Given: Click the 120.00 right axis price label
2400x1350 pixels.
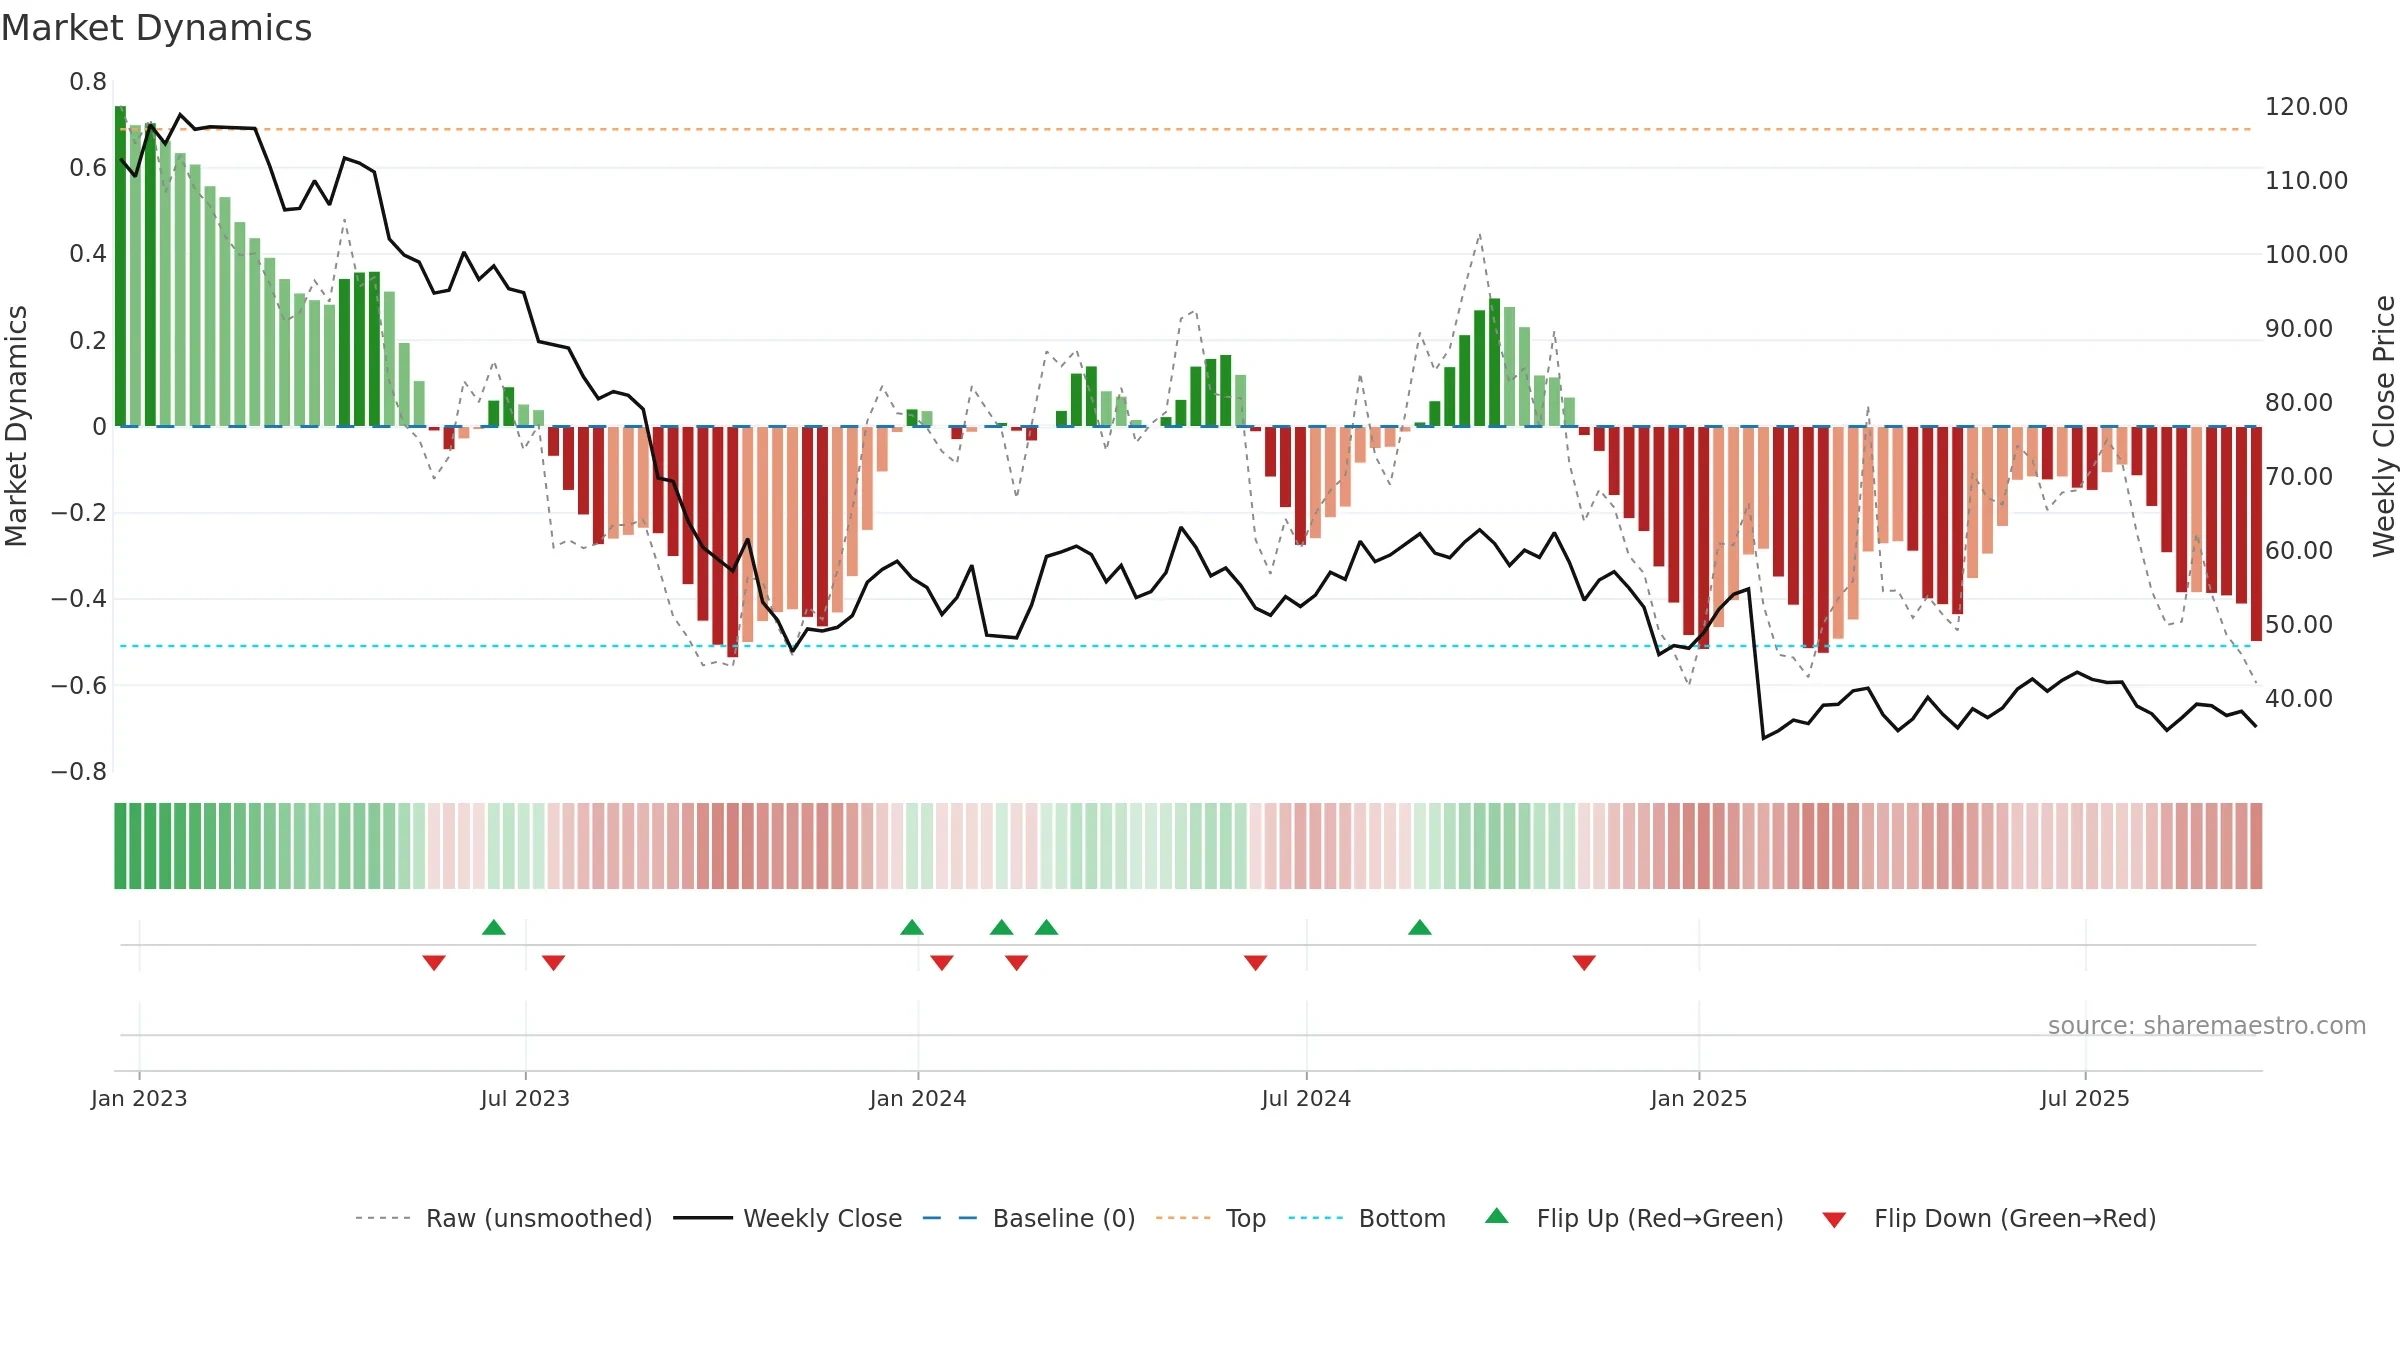Looking at the screenshot, I should [2306, 106].
